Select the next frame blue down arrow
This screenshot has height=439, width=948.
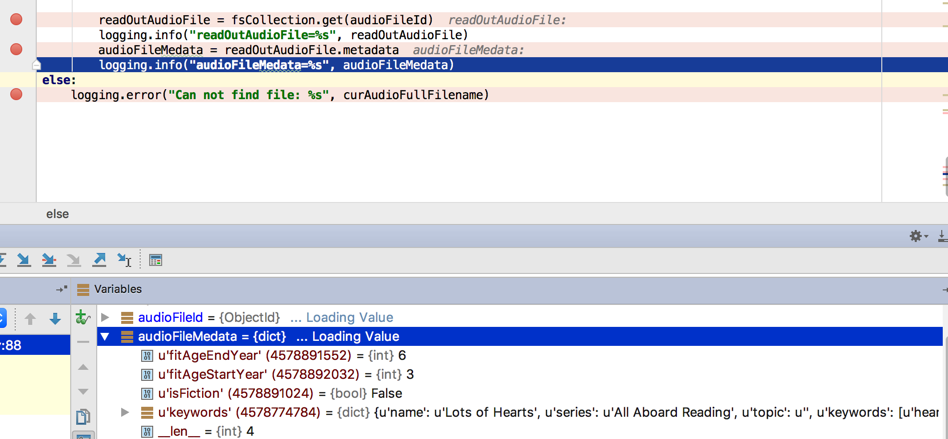coord(55,319)
